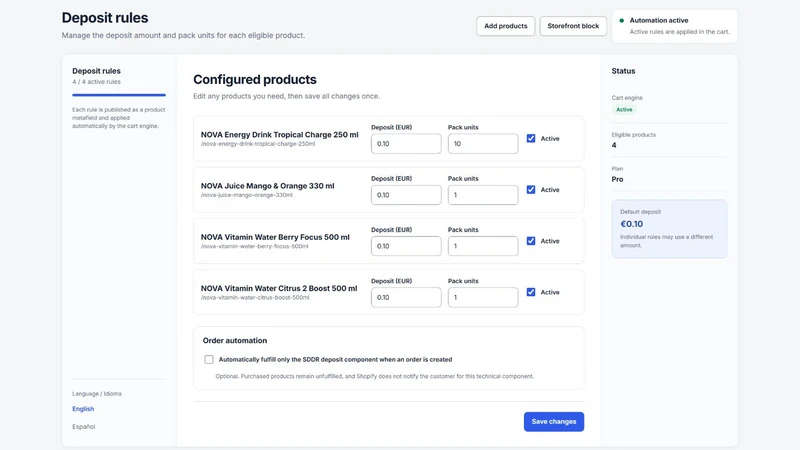
Task: Uncheck Active for NOVA Vitamin Water Citrus 2 Boost
Action: click(x=531, y=292)
